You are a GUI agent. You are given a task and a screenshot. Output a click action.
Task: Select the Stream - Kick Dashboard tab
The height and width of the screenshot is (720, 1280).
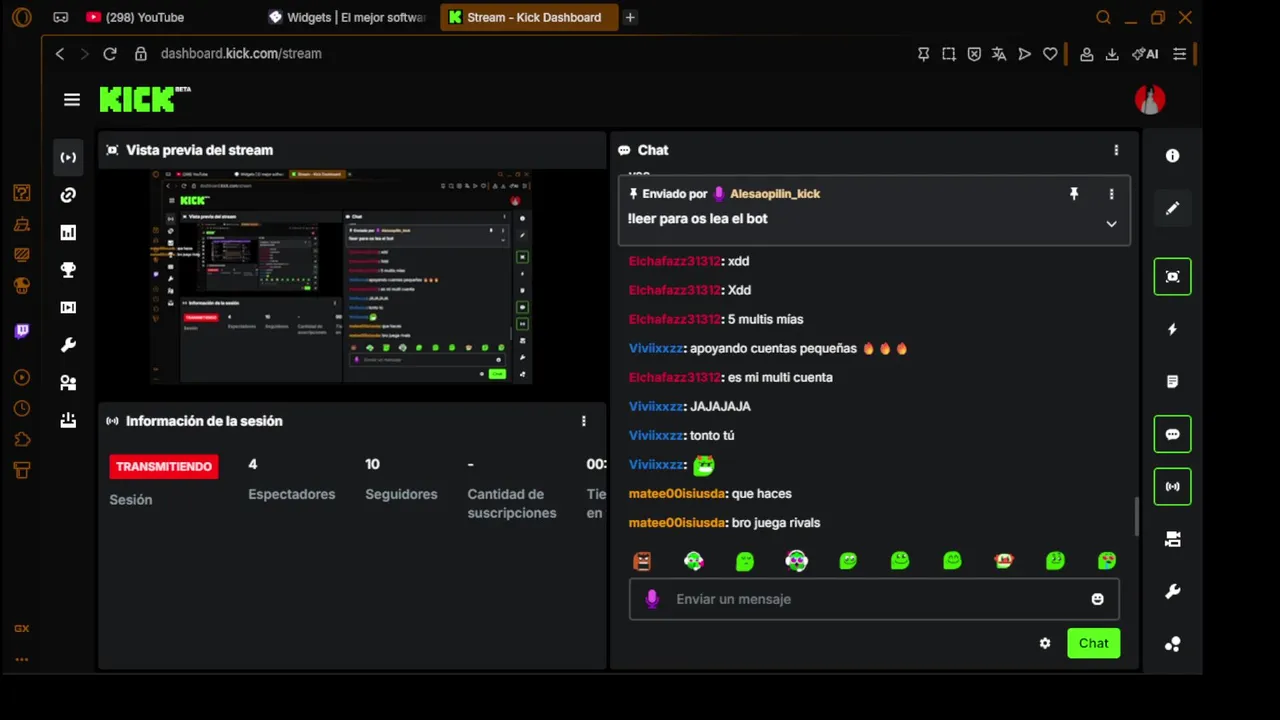(x=529, y=17)
